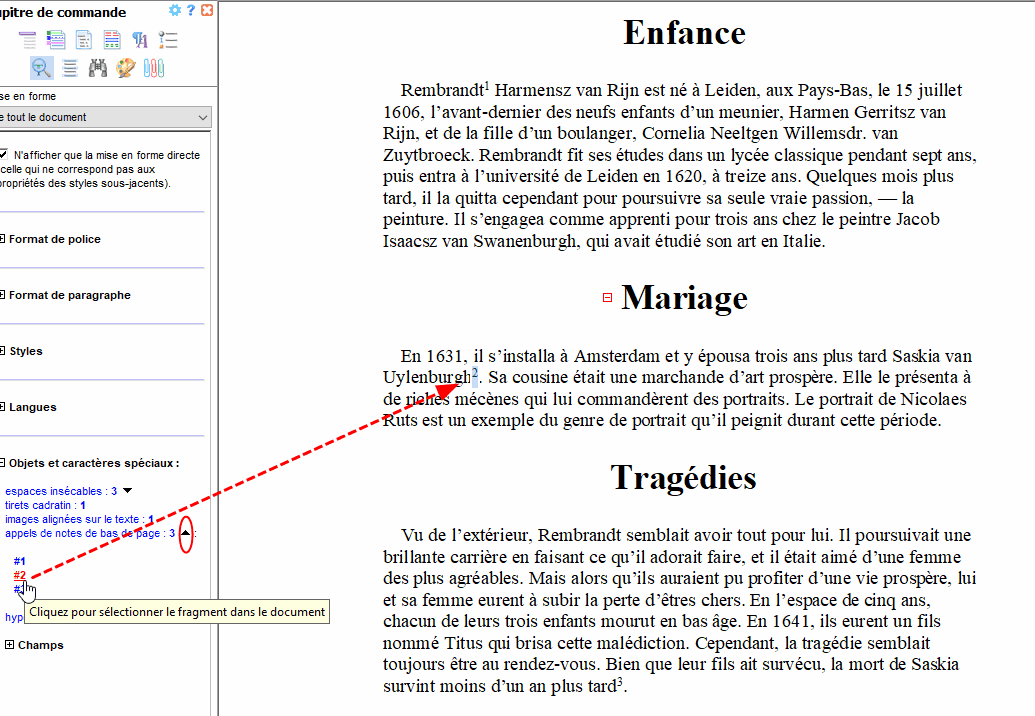Click the "Enfance" heading in the document
The height and width of the screenshot is (716, 1035).
(684, 33)
